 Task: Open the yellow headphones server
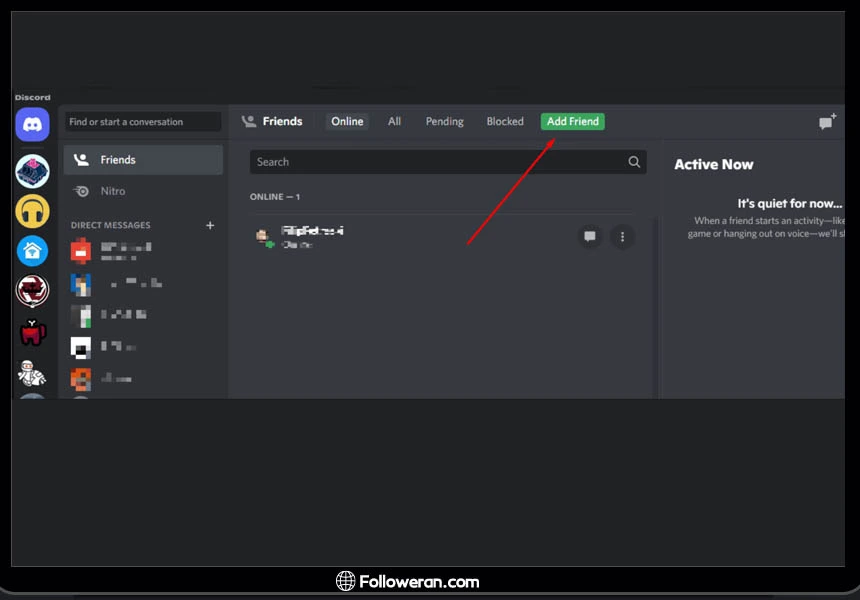pos(32,211)
